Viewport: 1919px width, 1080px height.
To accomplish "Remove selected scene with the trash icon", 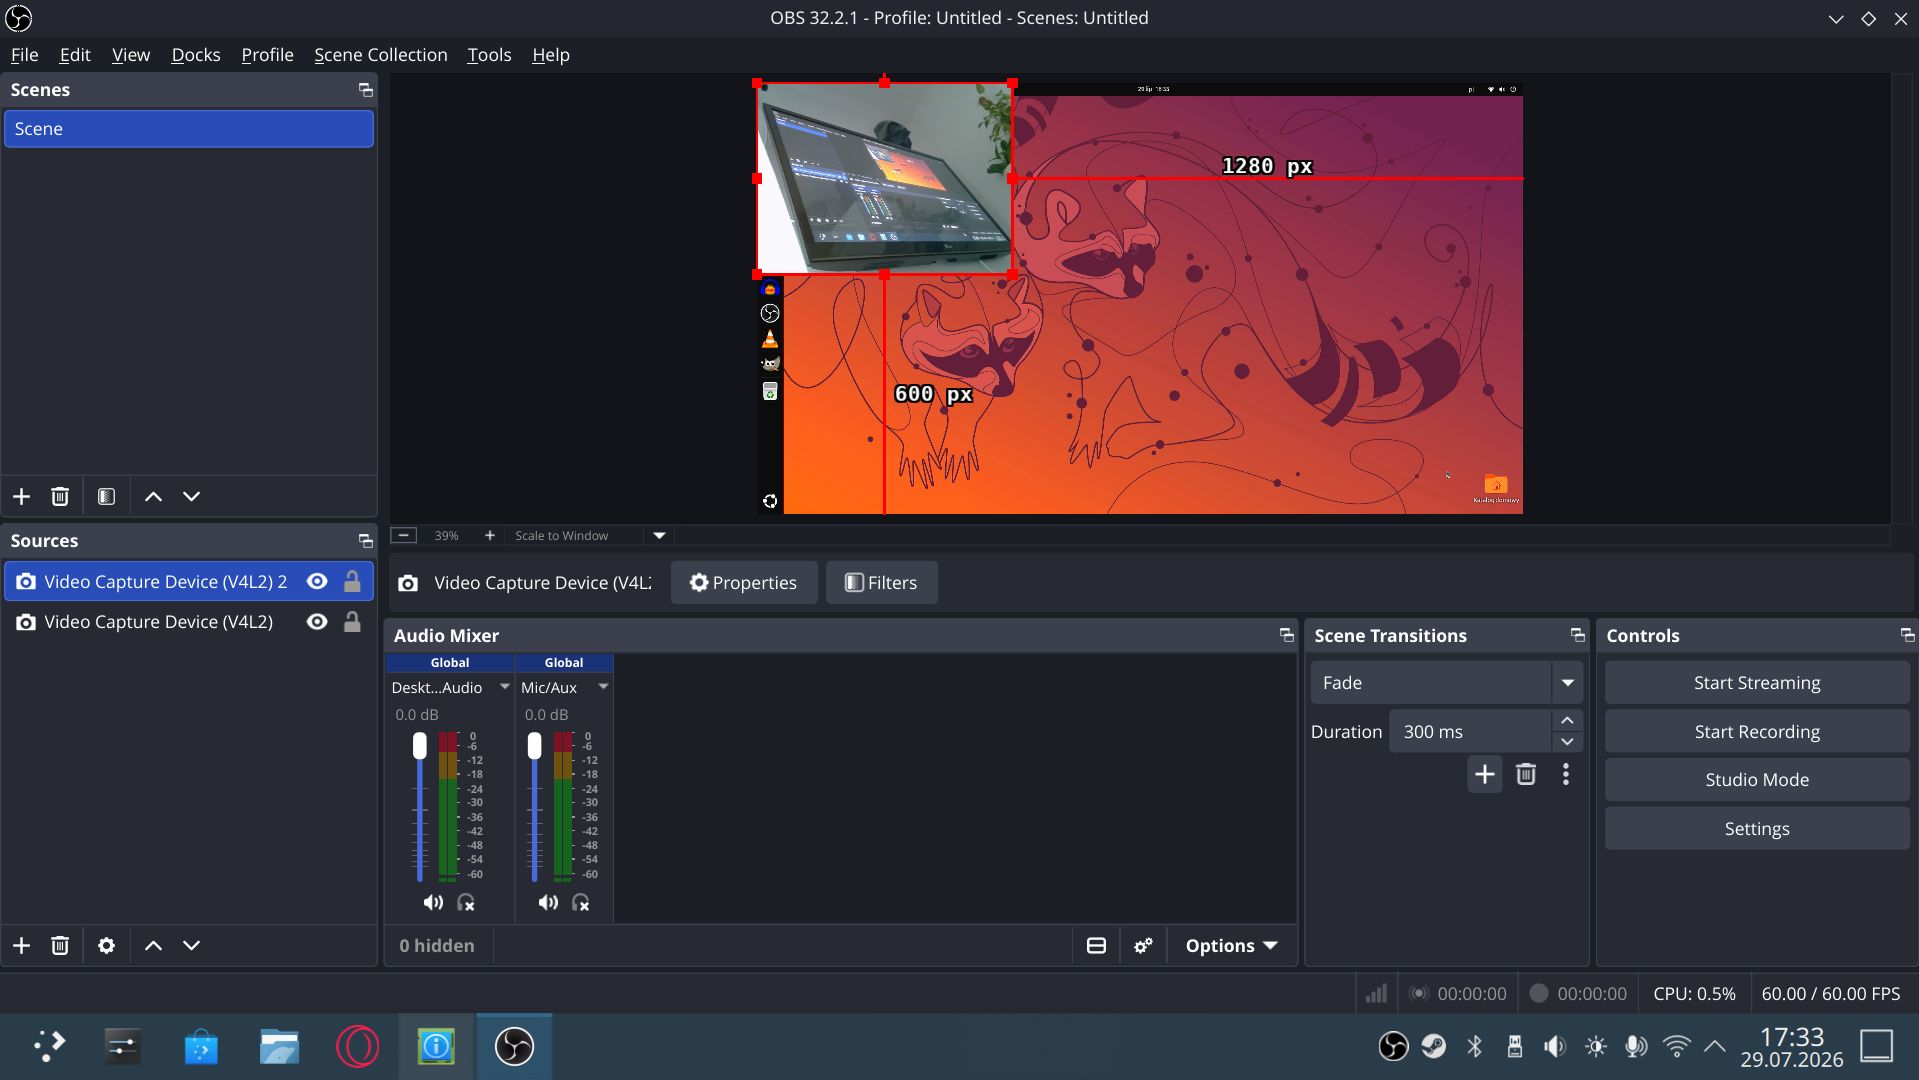I will 60,496.
